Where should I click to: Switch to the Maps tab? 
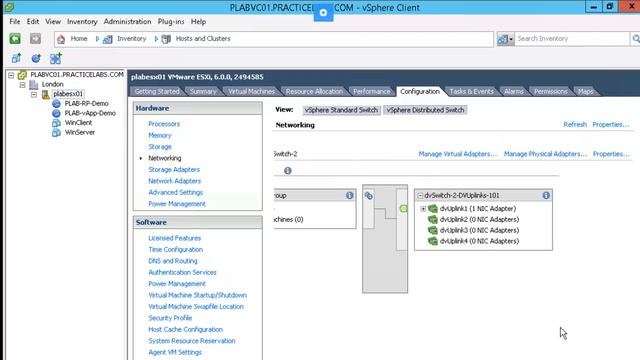pyautogui.click(x=585, y=91)
